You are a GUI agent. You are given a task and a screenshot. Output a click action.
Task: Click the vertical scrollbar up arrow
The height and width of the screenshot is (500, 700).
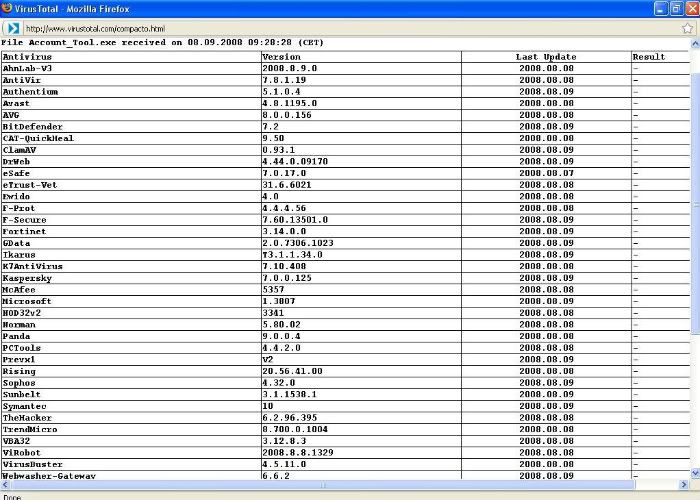[x=695, y=44]
